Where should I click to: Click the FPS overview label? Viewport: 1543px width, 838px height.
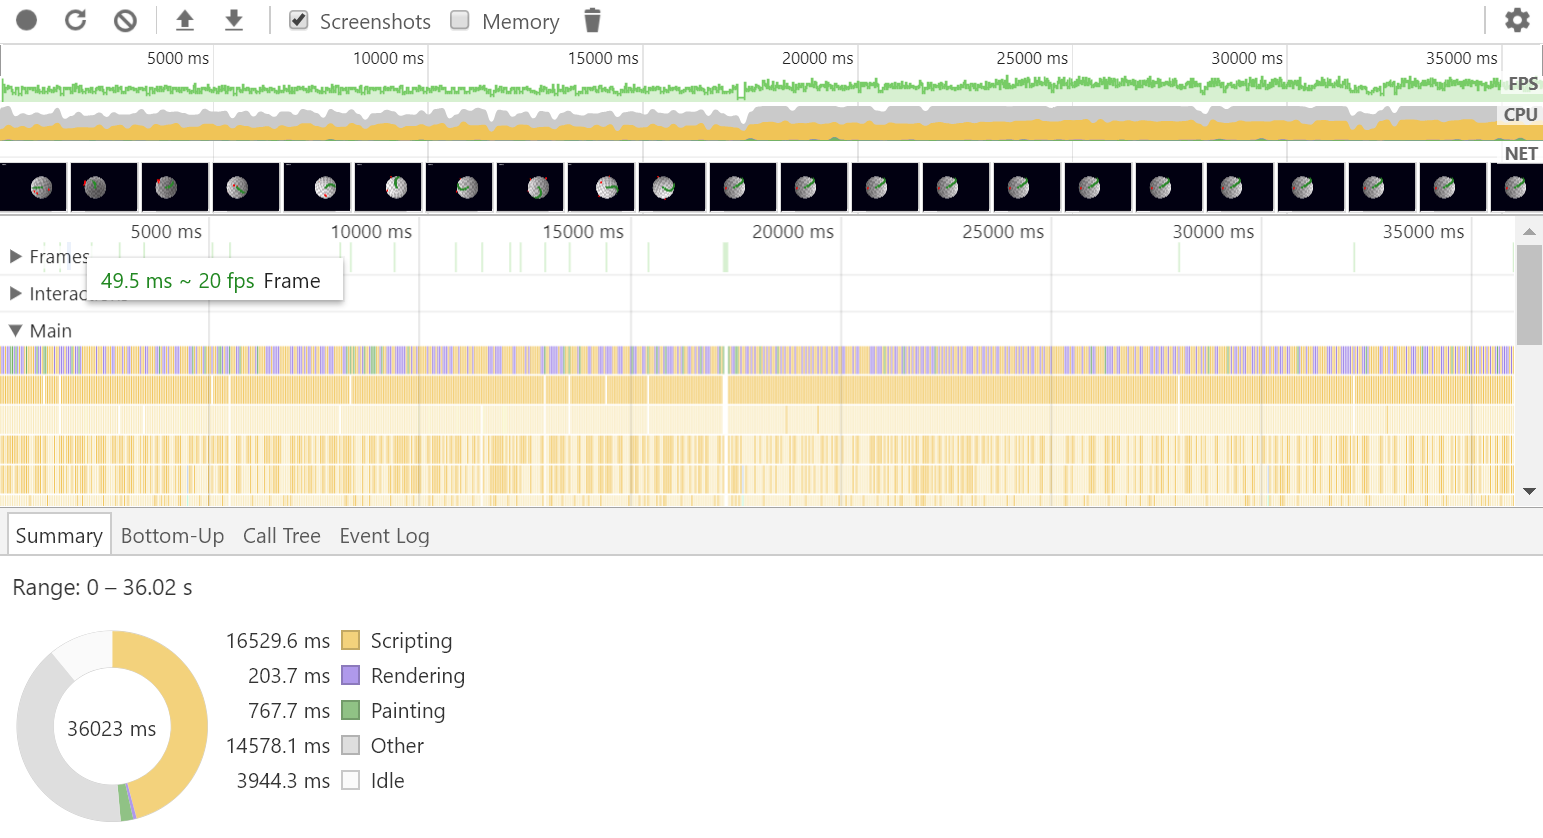[x=1523, y=84]
